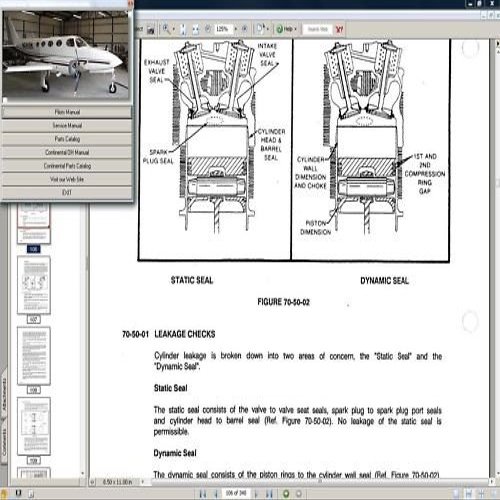Screen dimensions: 500x500
Task: Click the 106 of 340 page number field
Action: click(236, 493)
